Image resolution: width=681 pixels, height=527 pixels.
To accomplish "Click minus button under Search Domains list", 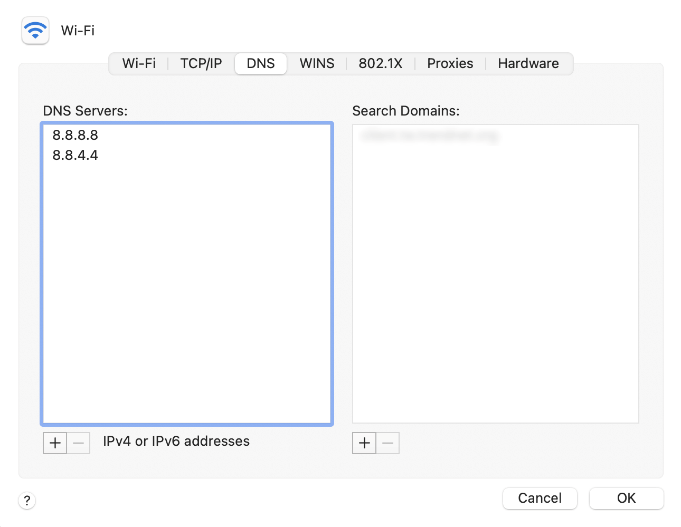I will coord(388,442).
